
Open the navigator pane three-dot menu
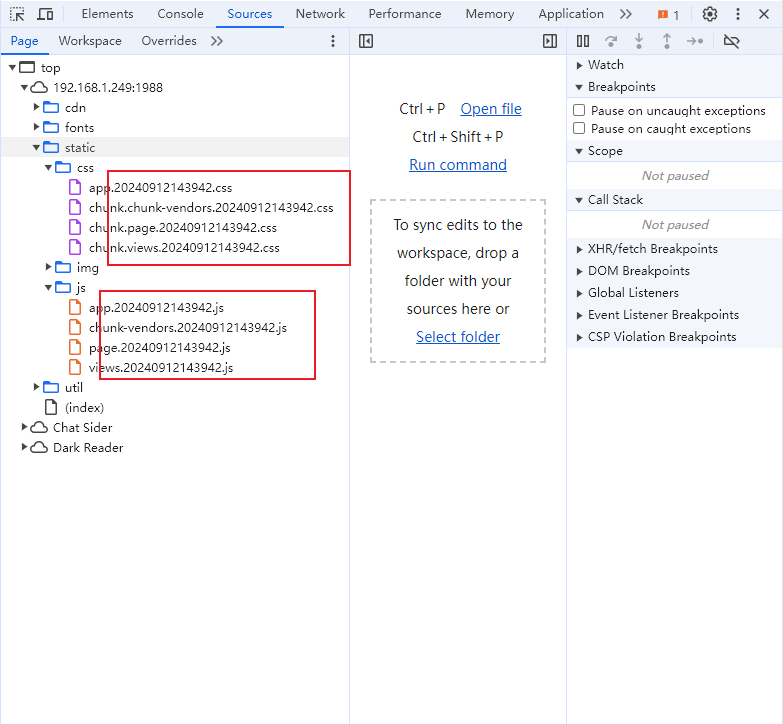(x=333, y=41)
